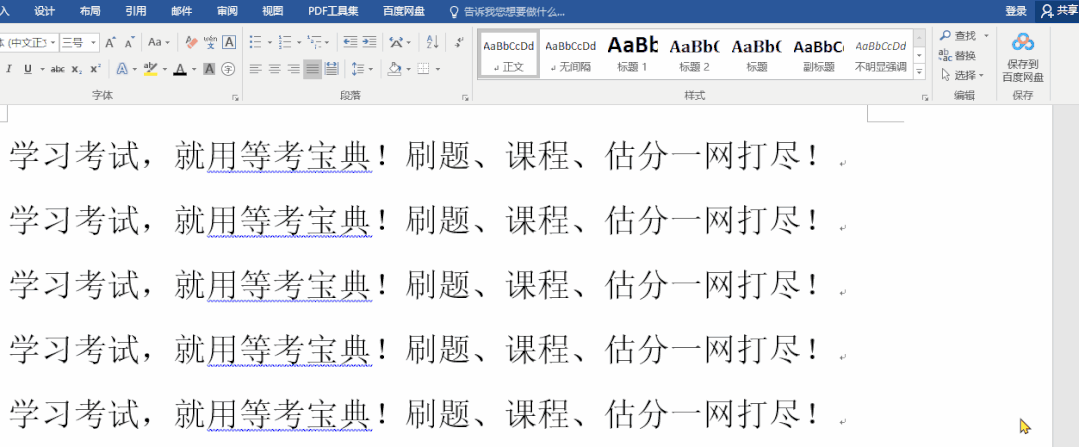Increase font size with grow font icon
1079x447 pixels.
pyautogui.click(x=110, y=43)
